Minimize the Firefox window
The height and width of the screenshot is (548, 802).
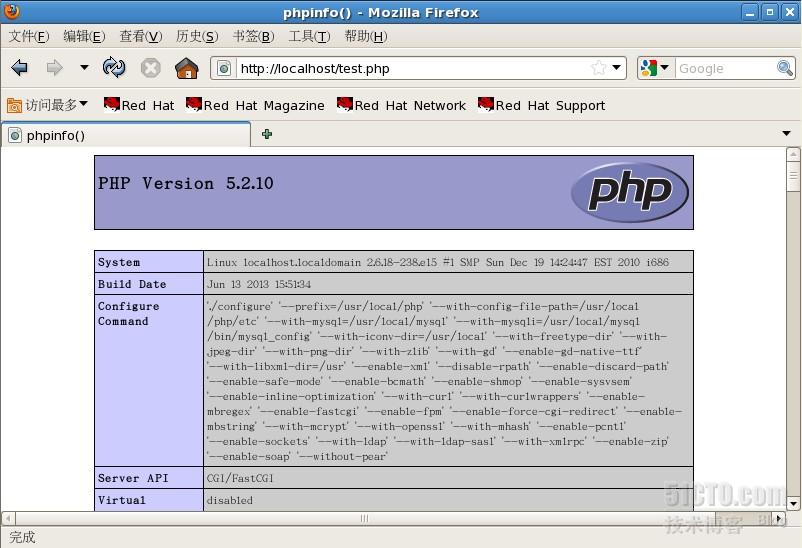point(750,12)
